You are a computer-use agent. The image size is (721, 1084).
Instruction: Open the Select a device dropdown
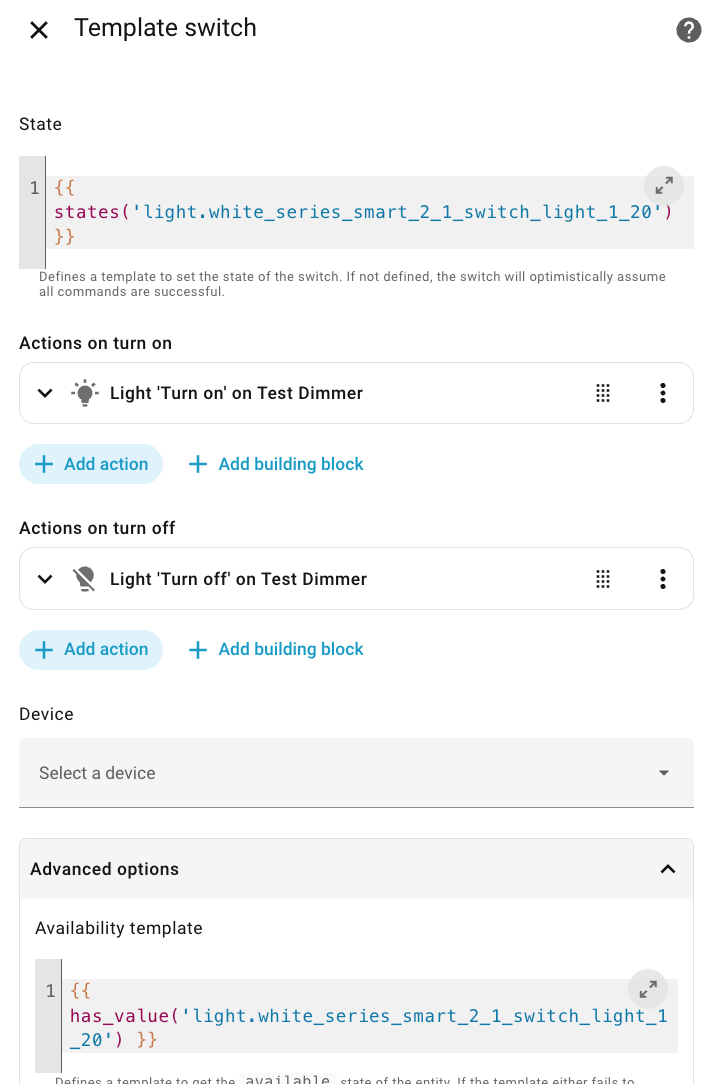(356, 773)
